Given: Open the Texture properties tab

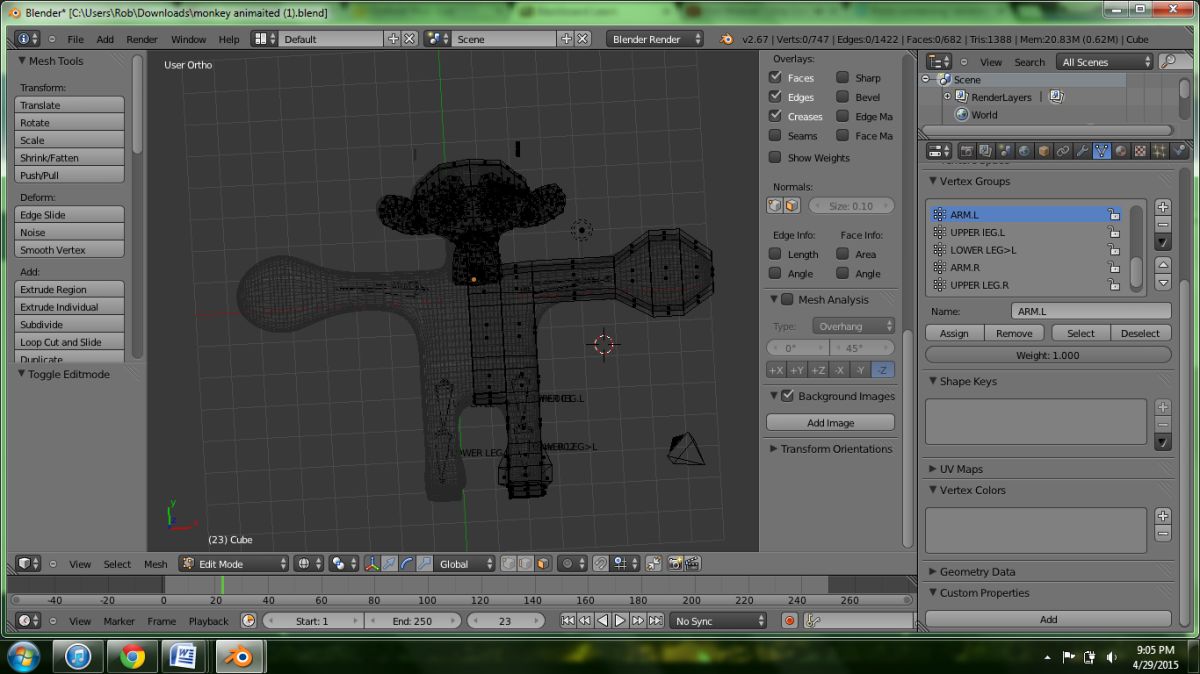Looking at the screenshot, I should (1139, 151).
